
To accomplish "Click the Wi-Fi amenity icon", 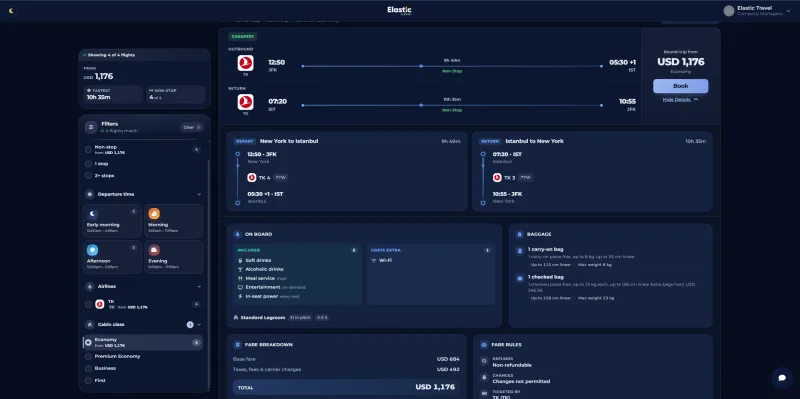I will coord(373,260).
